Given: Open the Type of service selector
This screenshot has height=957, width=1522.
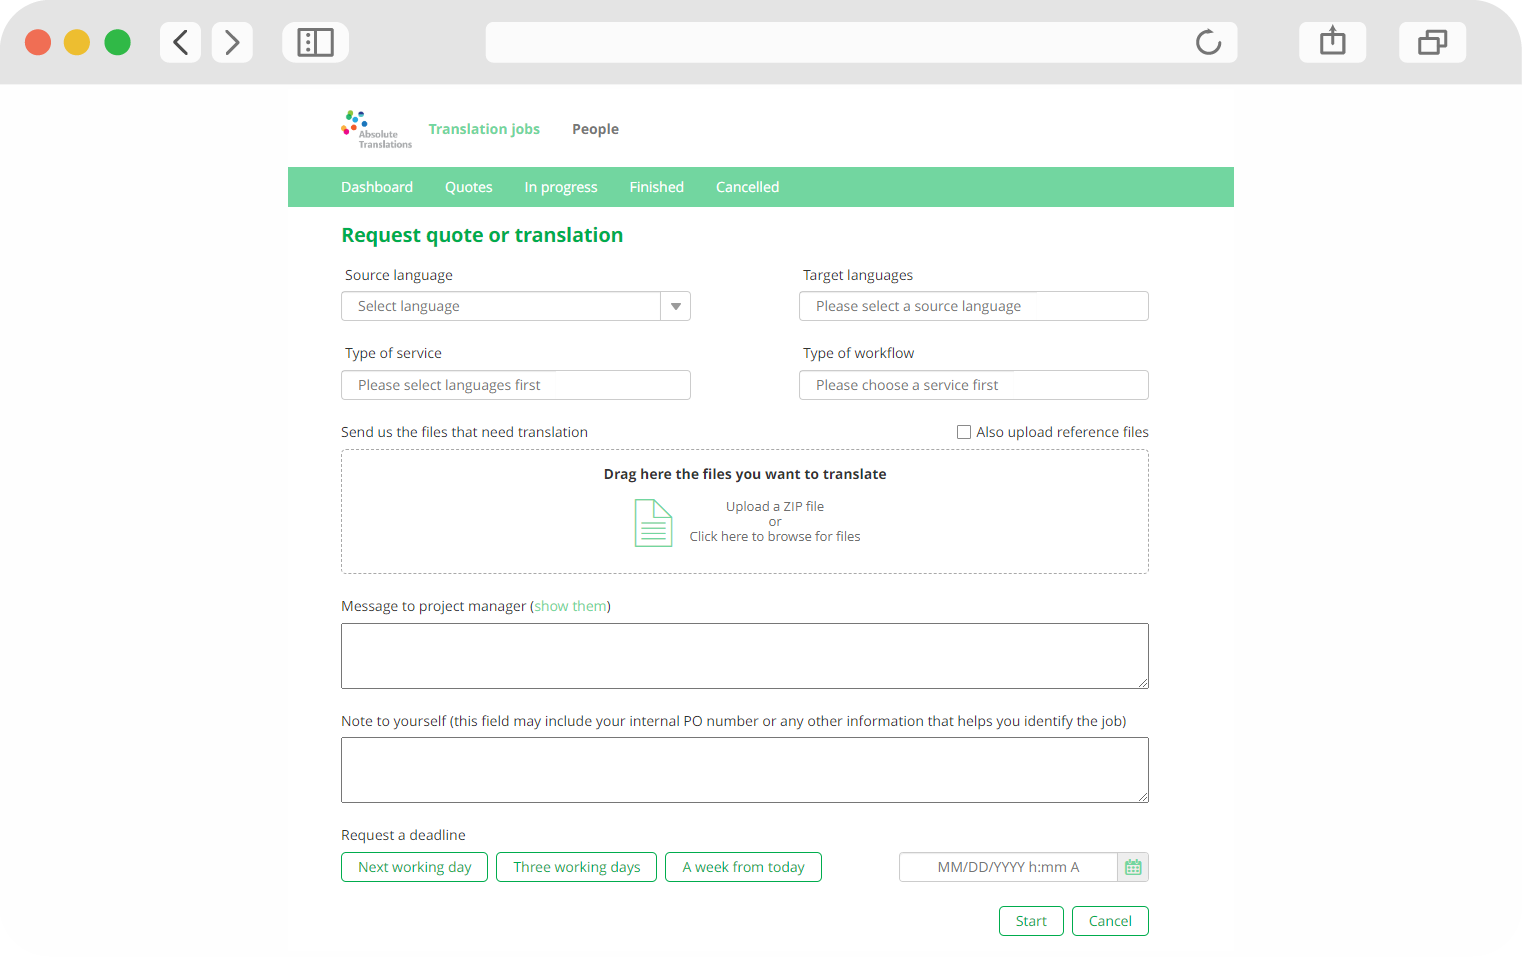Looking at the screenshot, I should pos(515,385).
